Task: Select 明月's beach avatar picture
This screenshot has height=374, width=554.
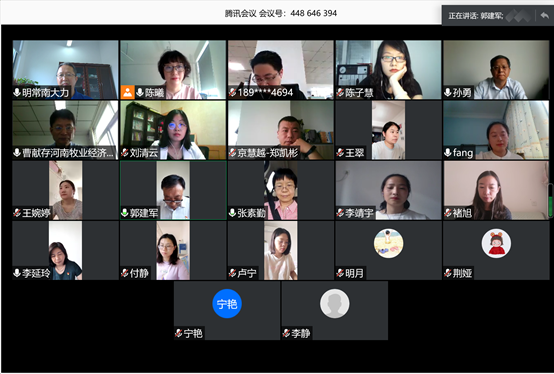Action: (388, 243)
